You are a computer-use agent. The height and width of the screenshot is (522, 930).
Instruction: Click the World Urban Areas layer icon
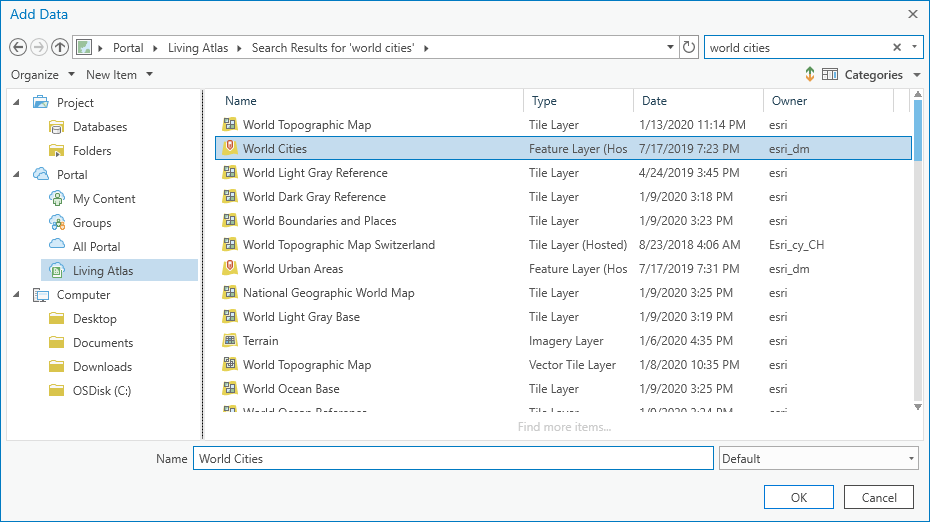pyautogui.click(x=230, y=269)
